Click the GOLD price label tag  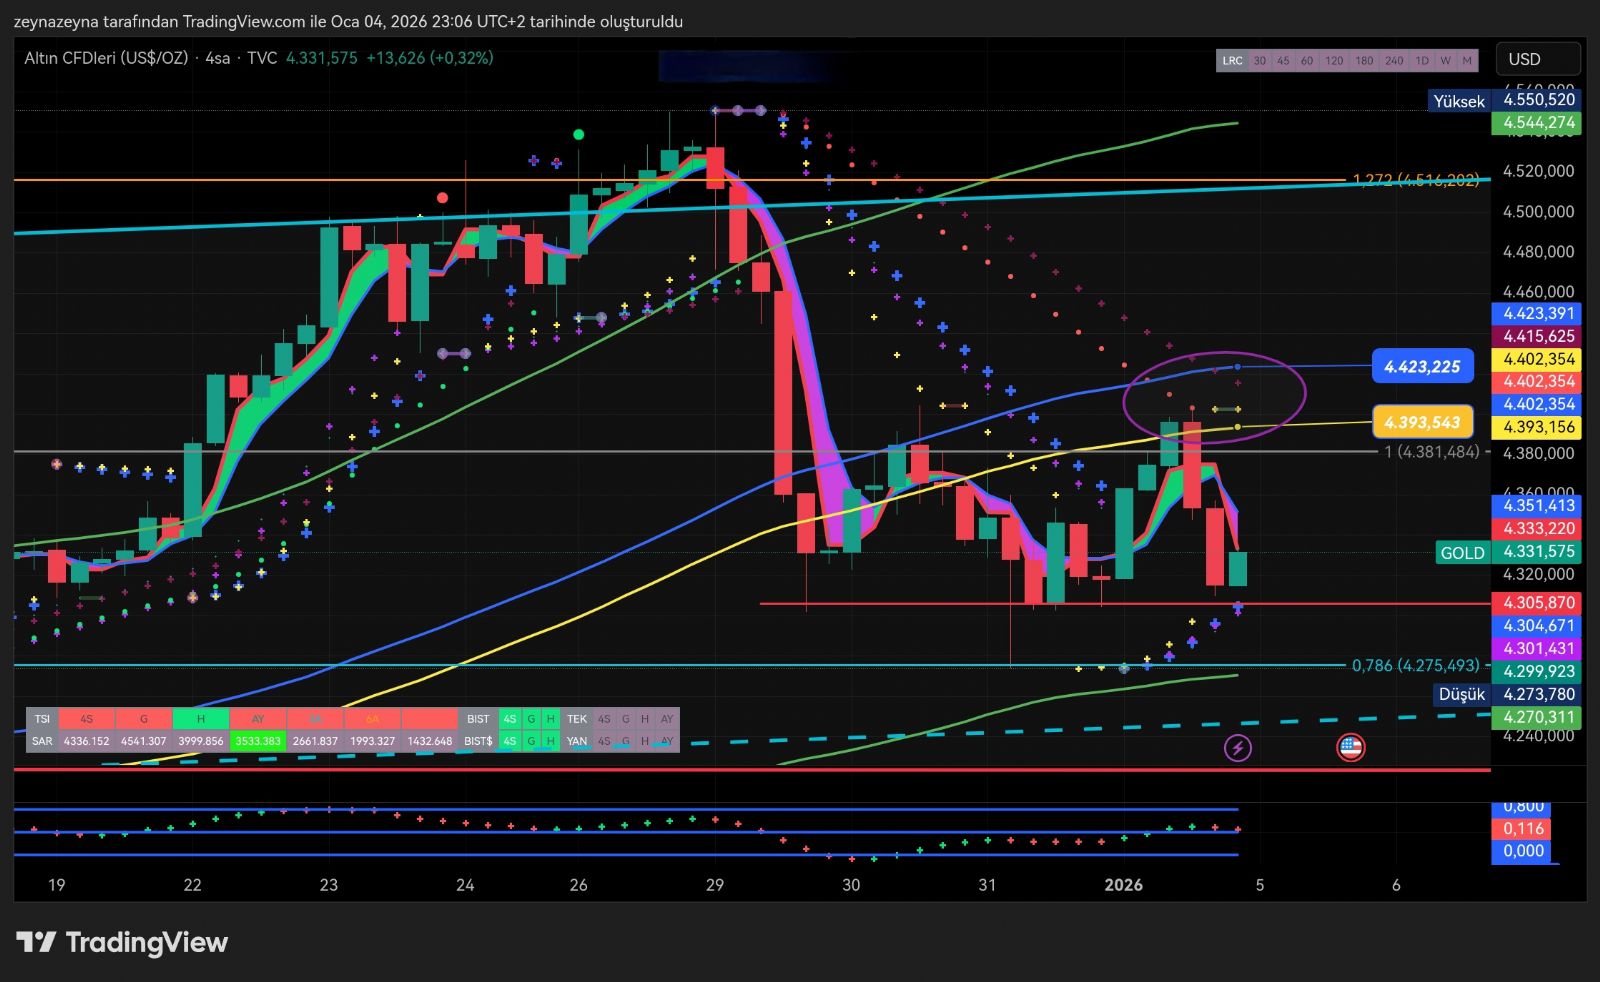click(x=1461, y=552)
